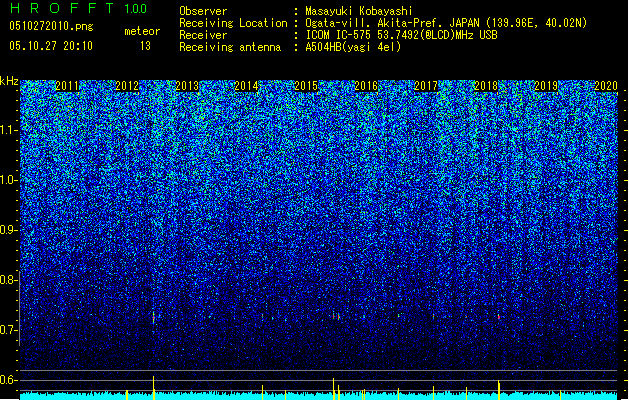The height and width of the screenshot is (400, 629).
Task: Click the Receiving antenna label
Action: coord(230,47)
